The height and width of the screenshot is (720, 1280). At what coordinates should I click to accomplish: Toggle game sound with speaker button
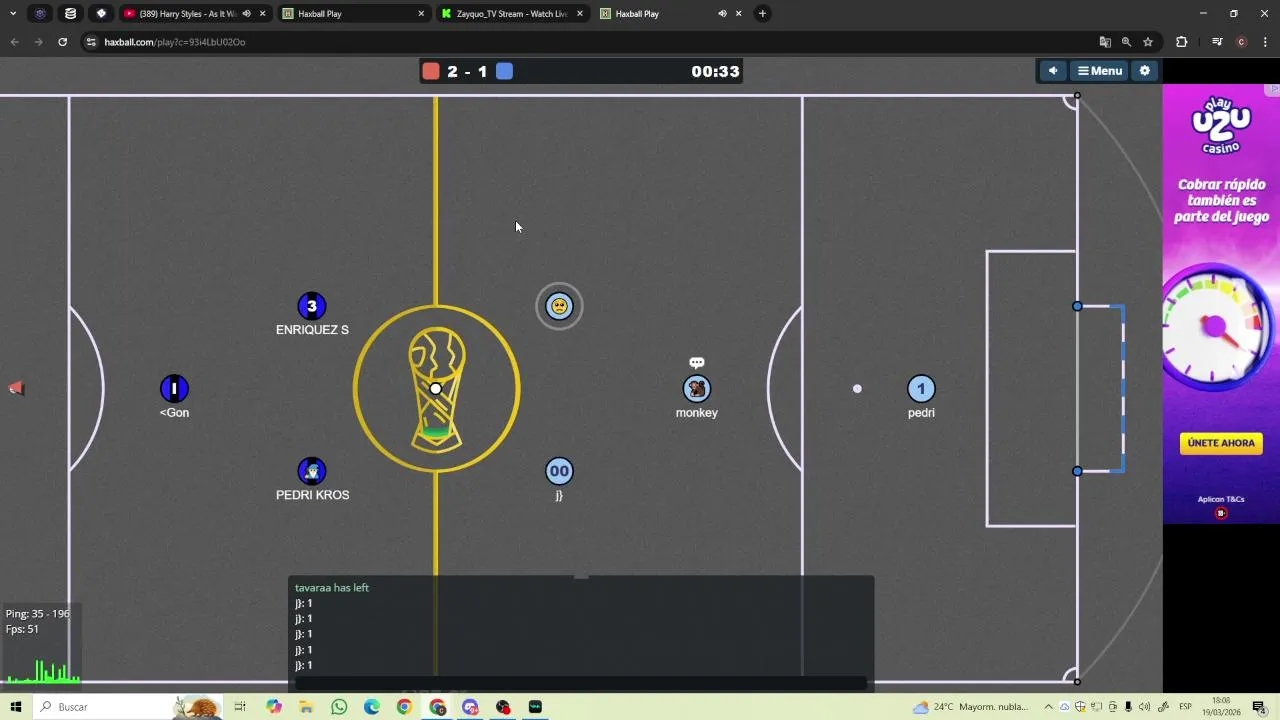coord(1053,71)
